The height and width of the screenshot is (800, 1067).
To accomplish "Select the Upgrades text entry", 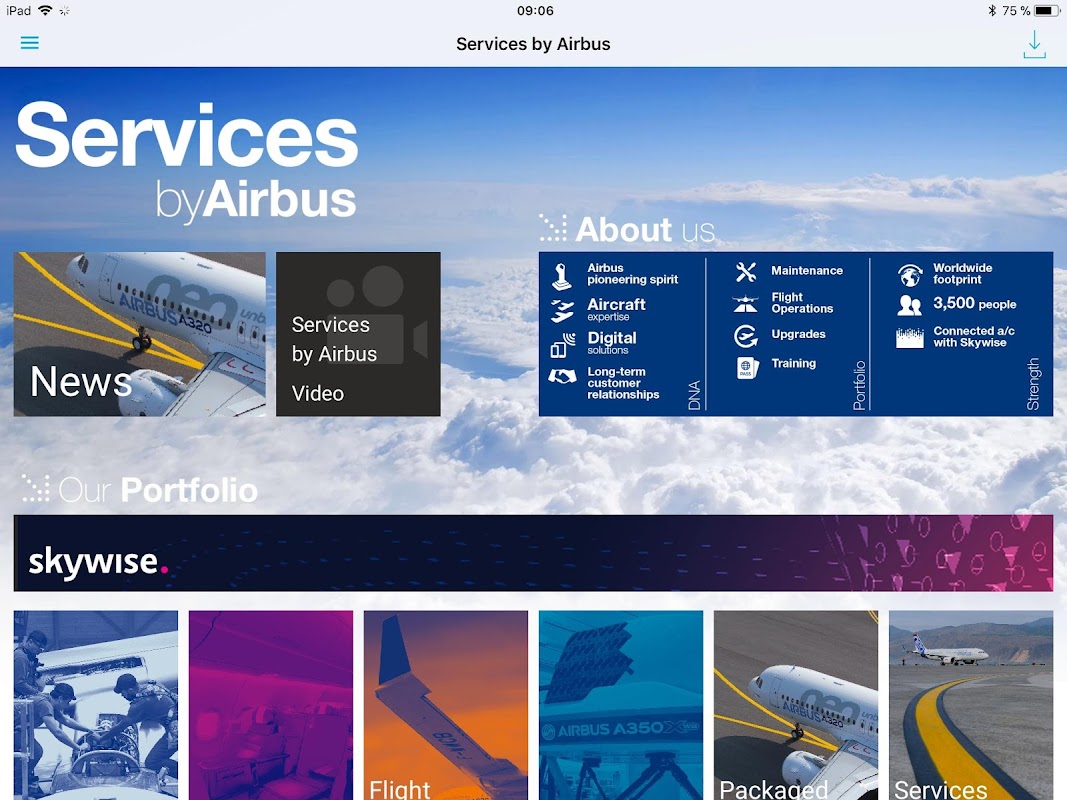I will click(798, 334).
